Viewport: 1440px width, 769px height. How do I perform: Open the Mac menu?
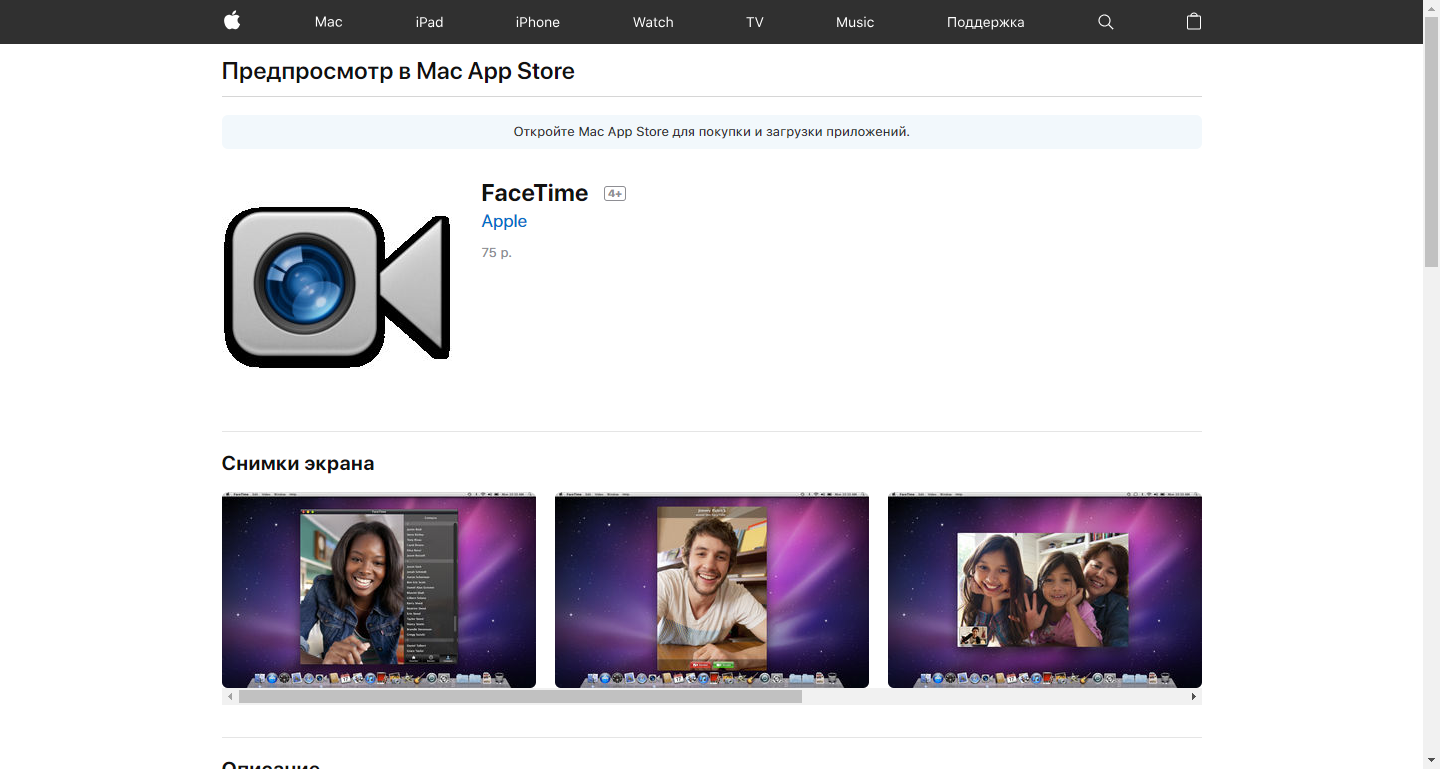pos(327,21)
